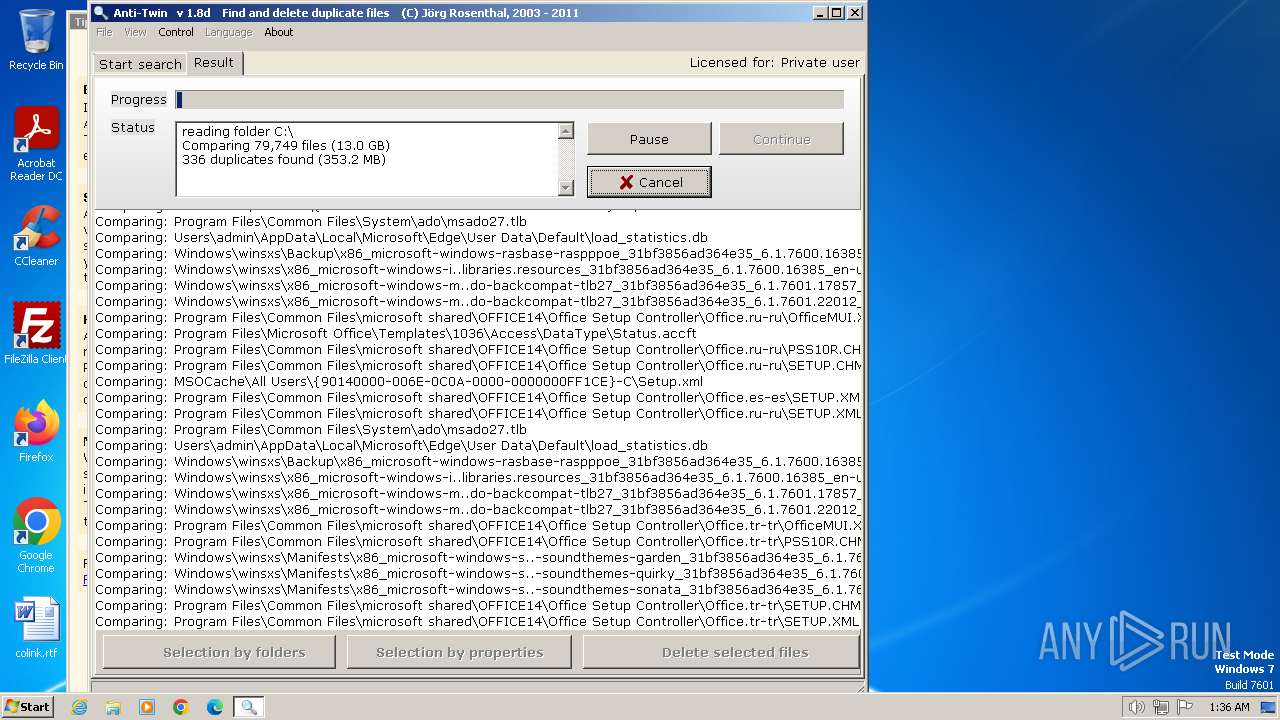
Task: Select the Office.tr-tr PSS10R.CHM log line
Action: [478, 541]
